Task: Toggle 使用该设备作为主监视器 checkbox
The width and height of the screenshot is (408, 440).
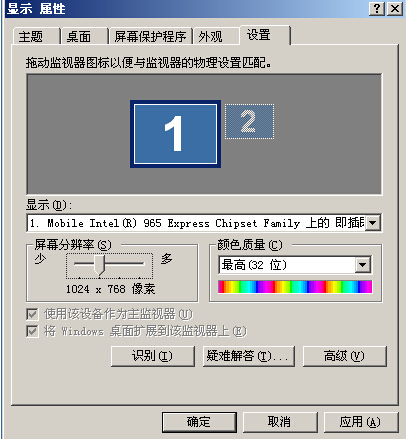Action: [x=32, y=314]
